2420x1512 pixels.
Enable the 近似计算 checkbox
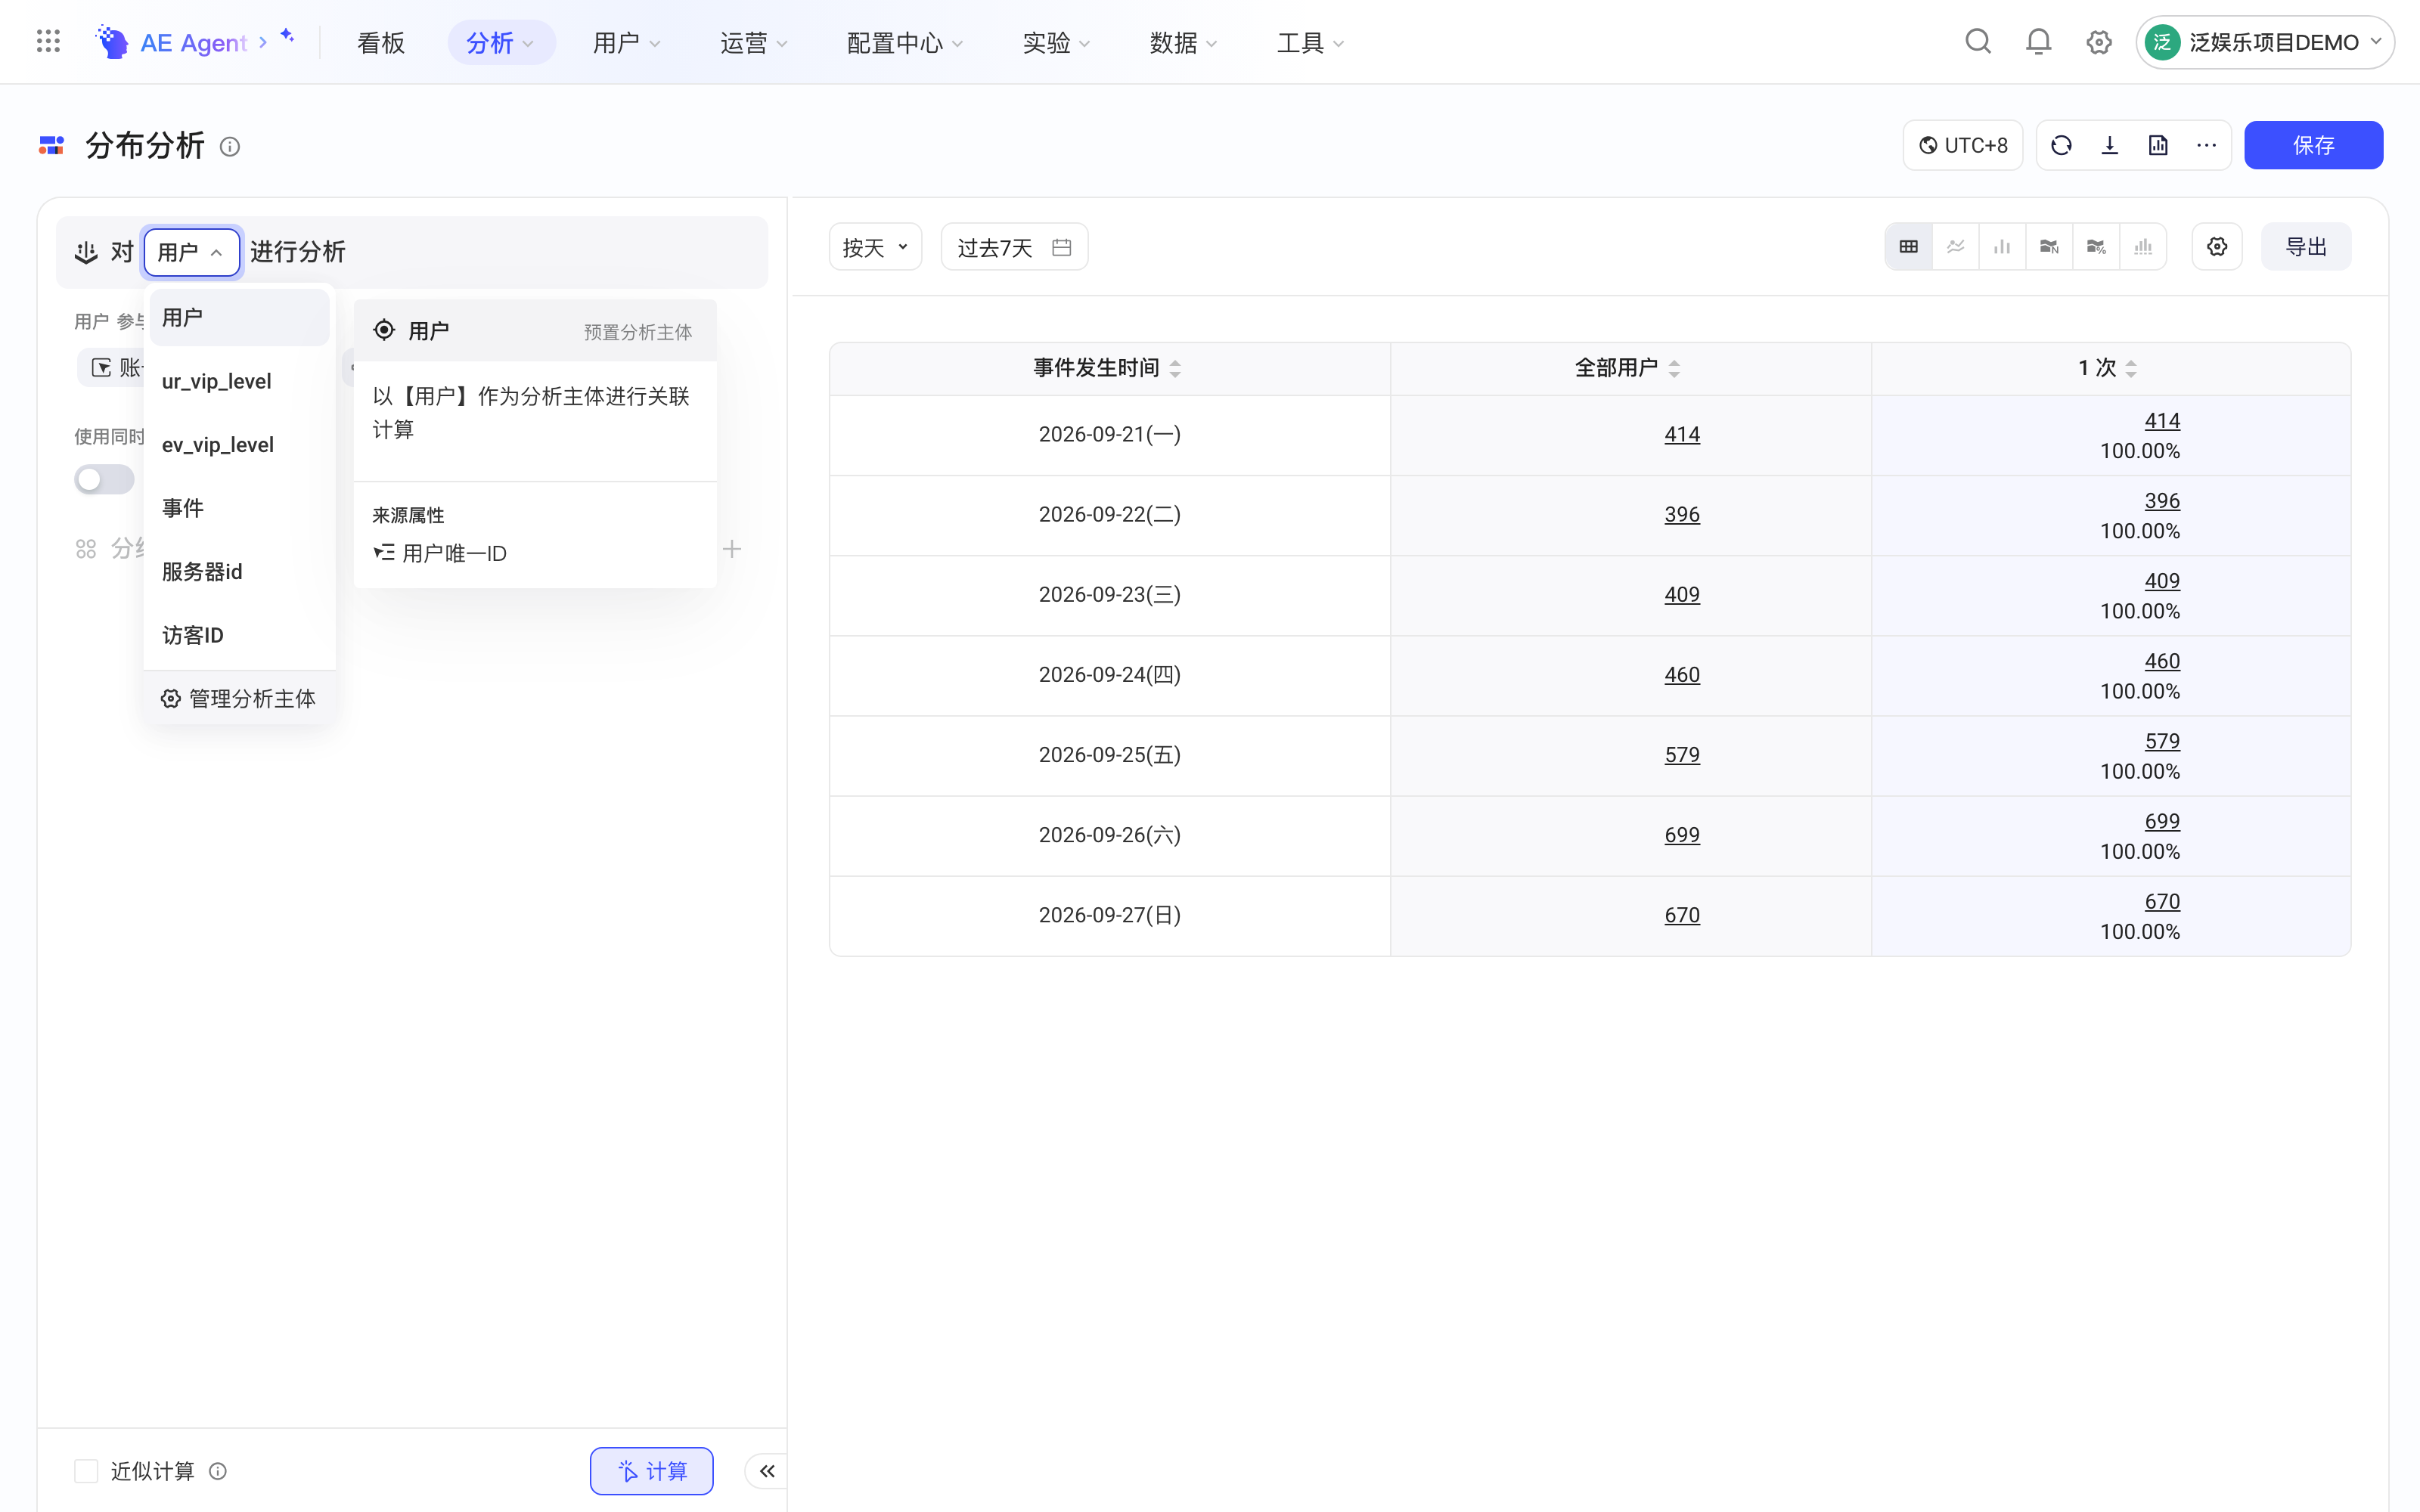(x=86, y=1471)
